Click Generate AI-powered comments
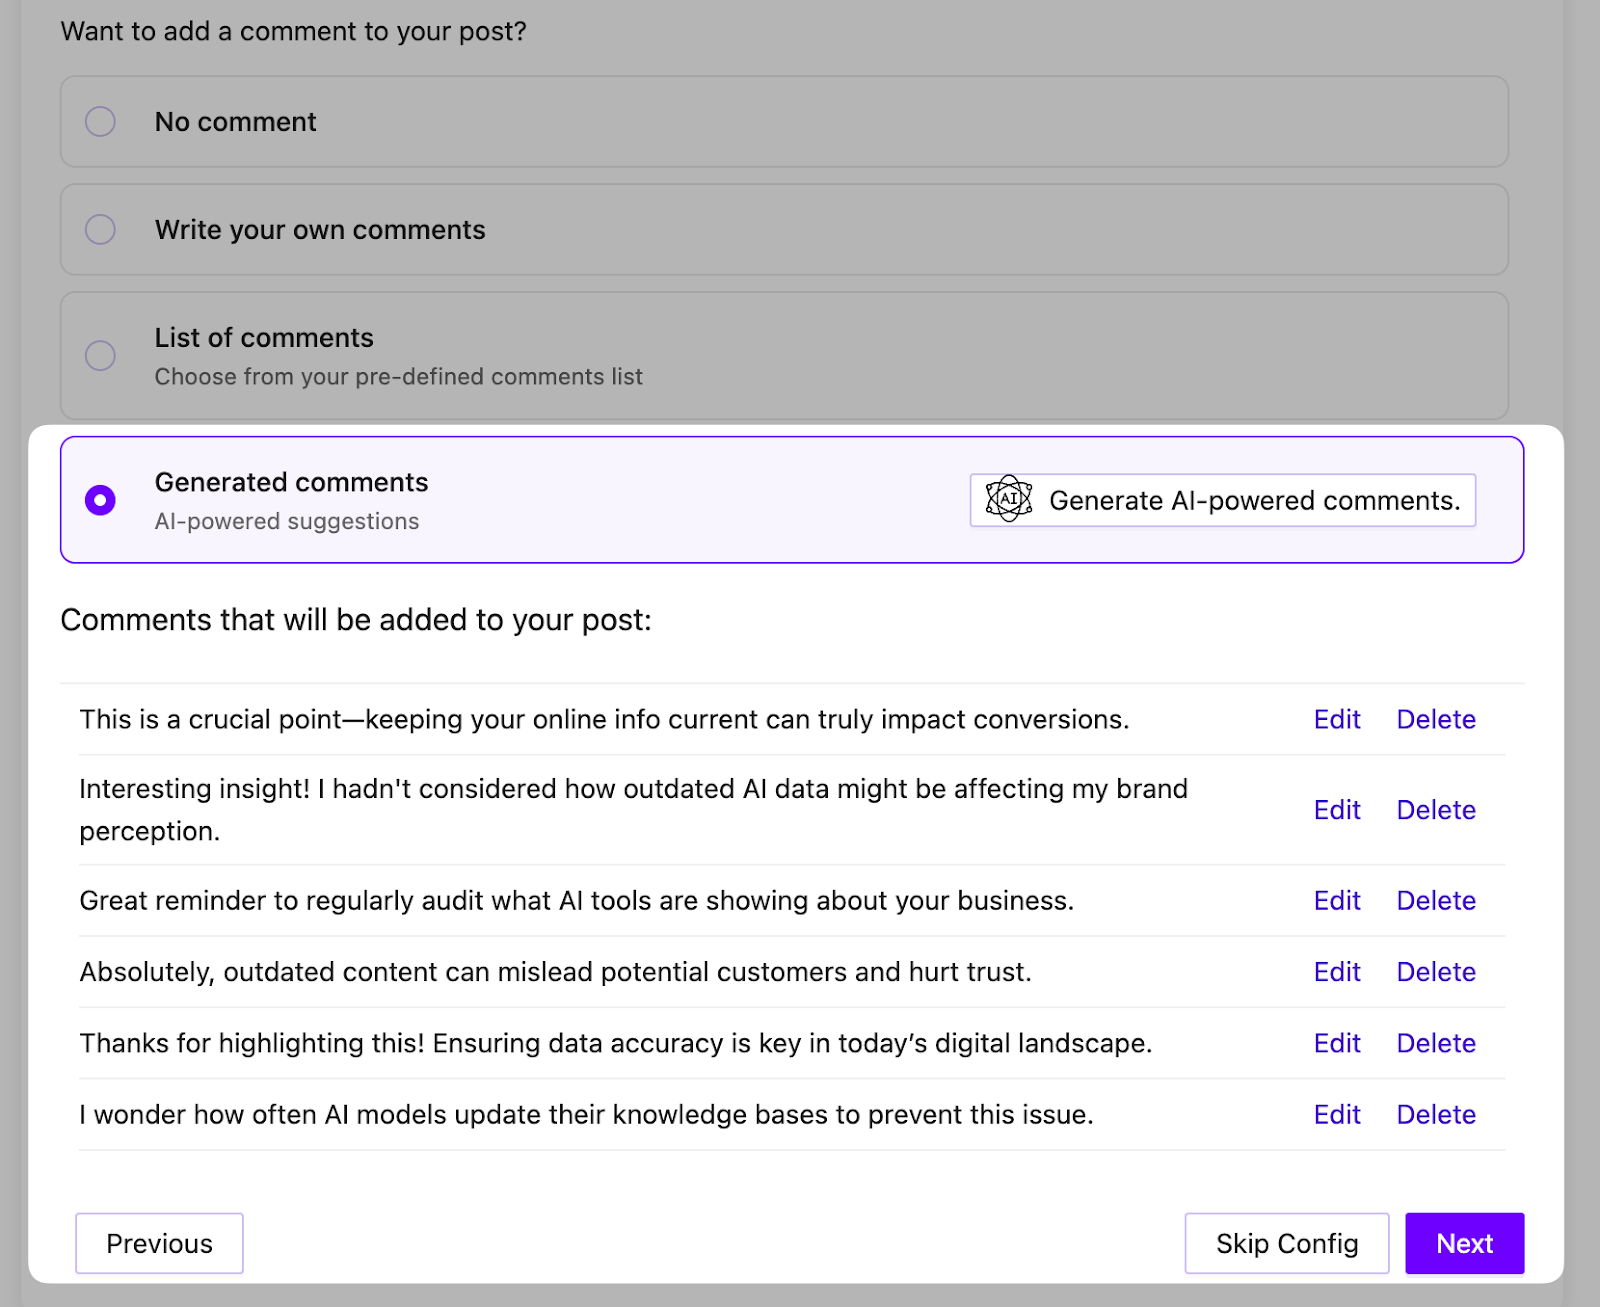1600x1307 pixels. tap(1222, 500)
